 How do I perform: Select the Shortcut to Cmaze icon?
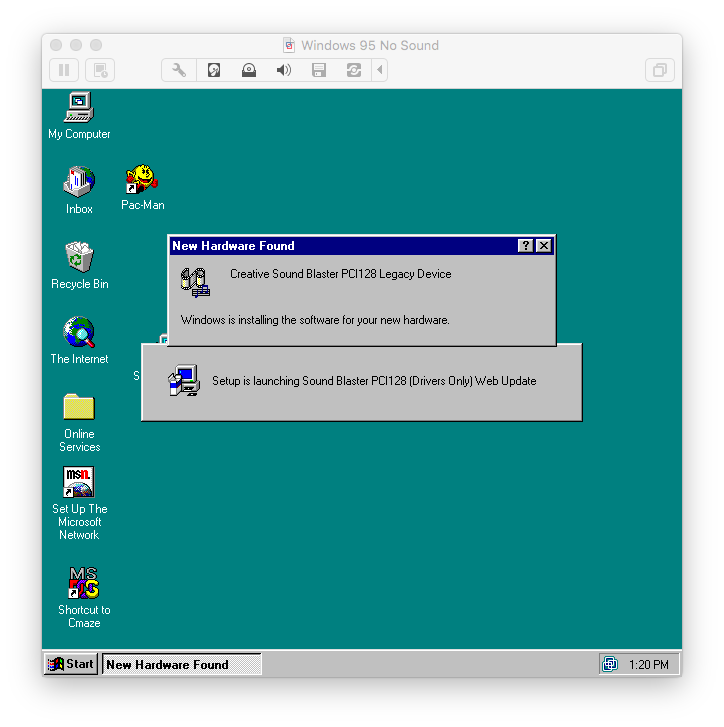click(83, 583)
